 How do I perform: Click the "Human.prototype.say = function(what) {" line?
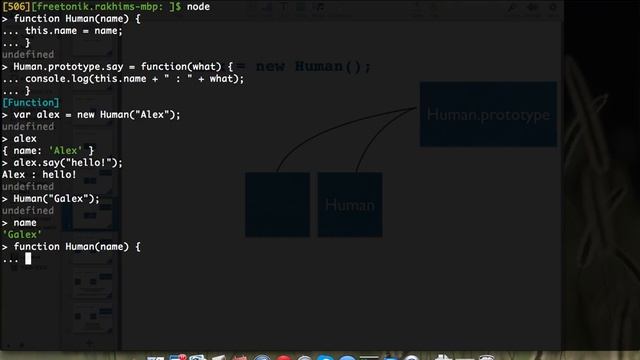[x=123, y=67]
